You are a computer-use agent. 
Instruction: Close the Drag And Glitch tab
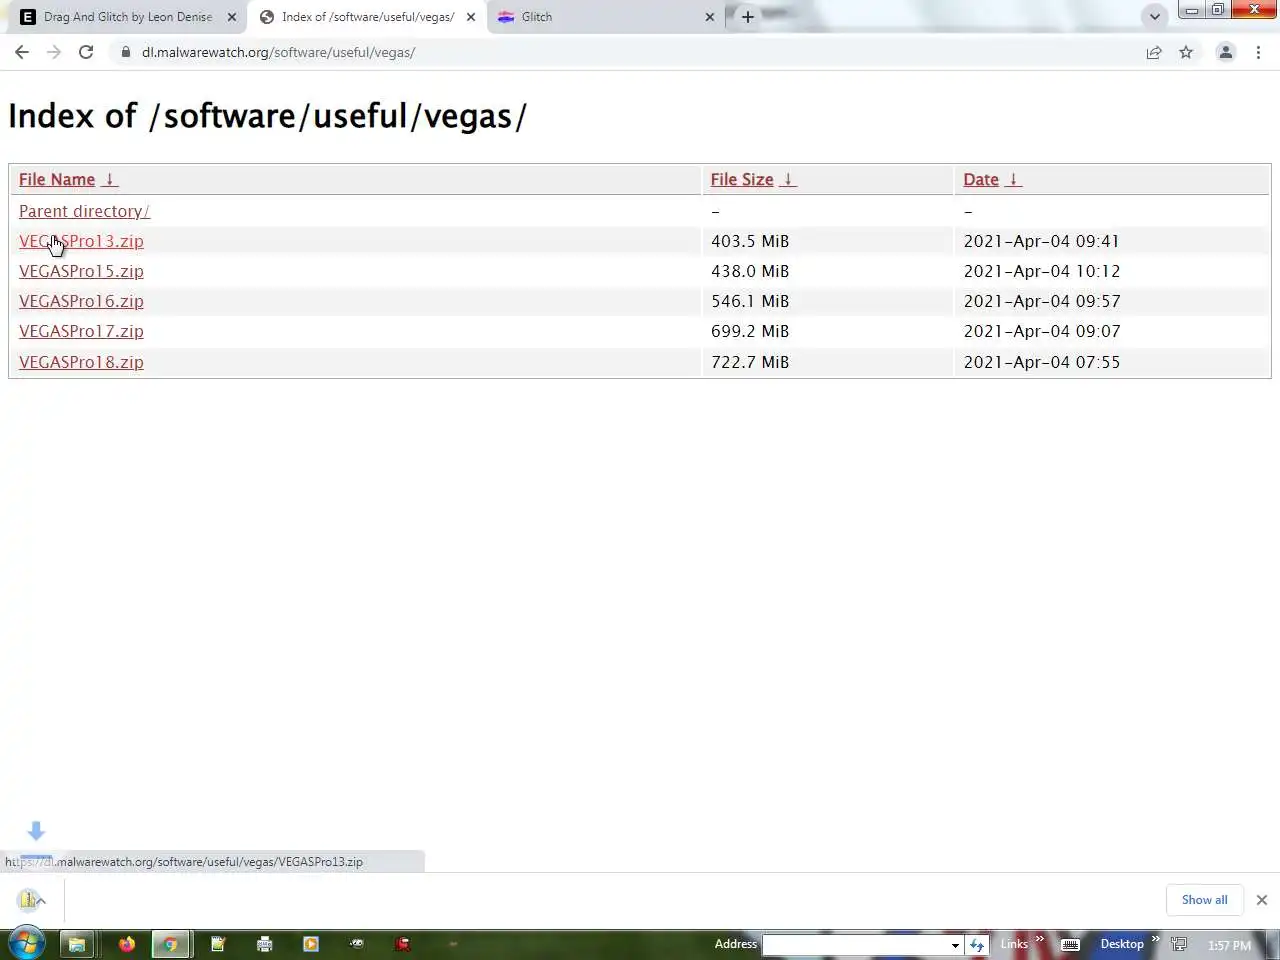[232, 17]
